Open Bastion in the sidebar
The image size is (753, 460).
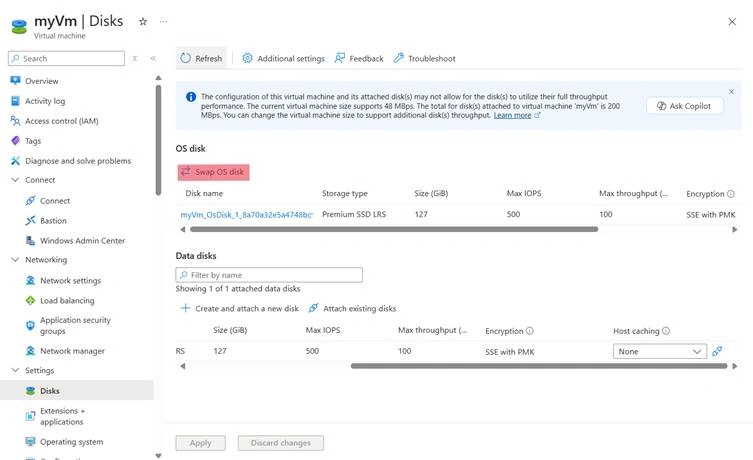coord(53,220)
